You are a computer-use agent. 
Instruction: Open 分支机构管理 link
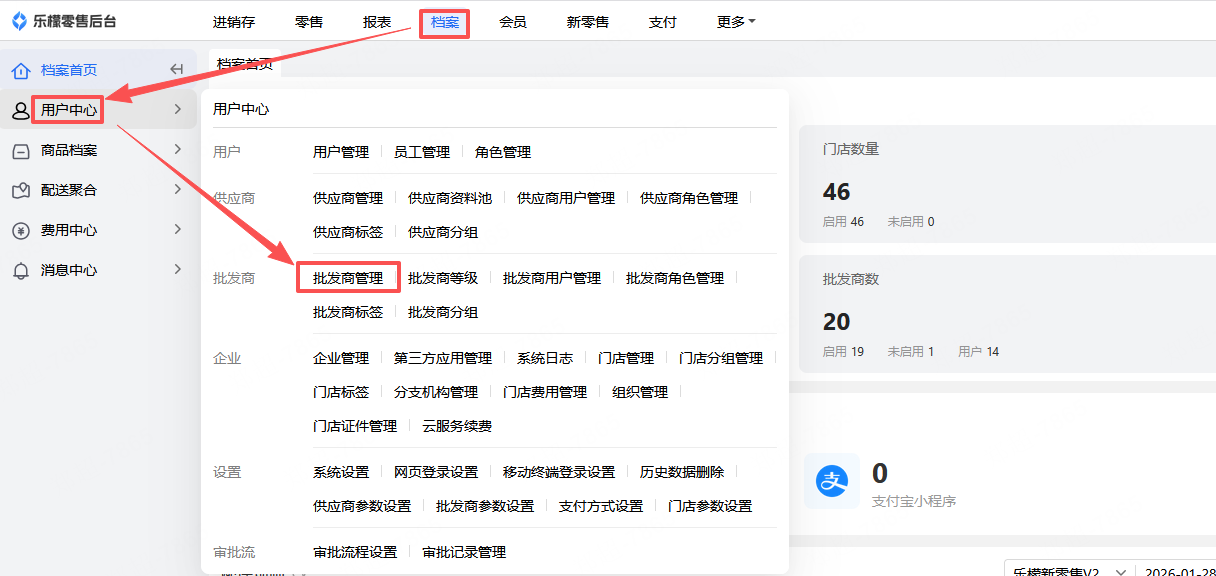click(436, 392)
